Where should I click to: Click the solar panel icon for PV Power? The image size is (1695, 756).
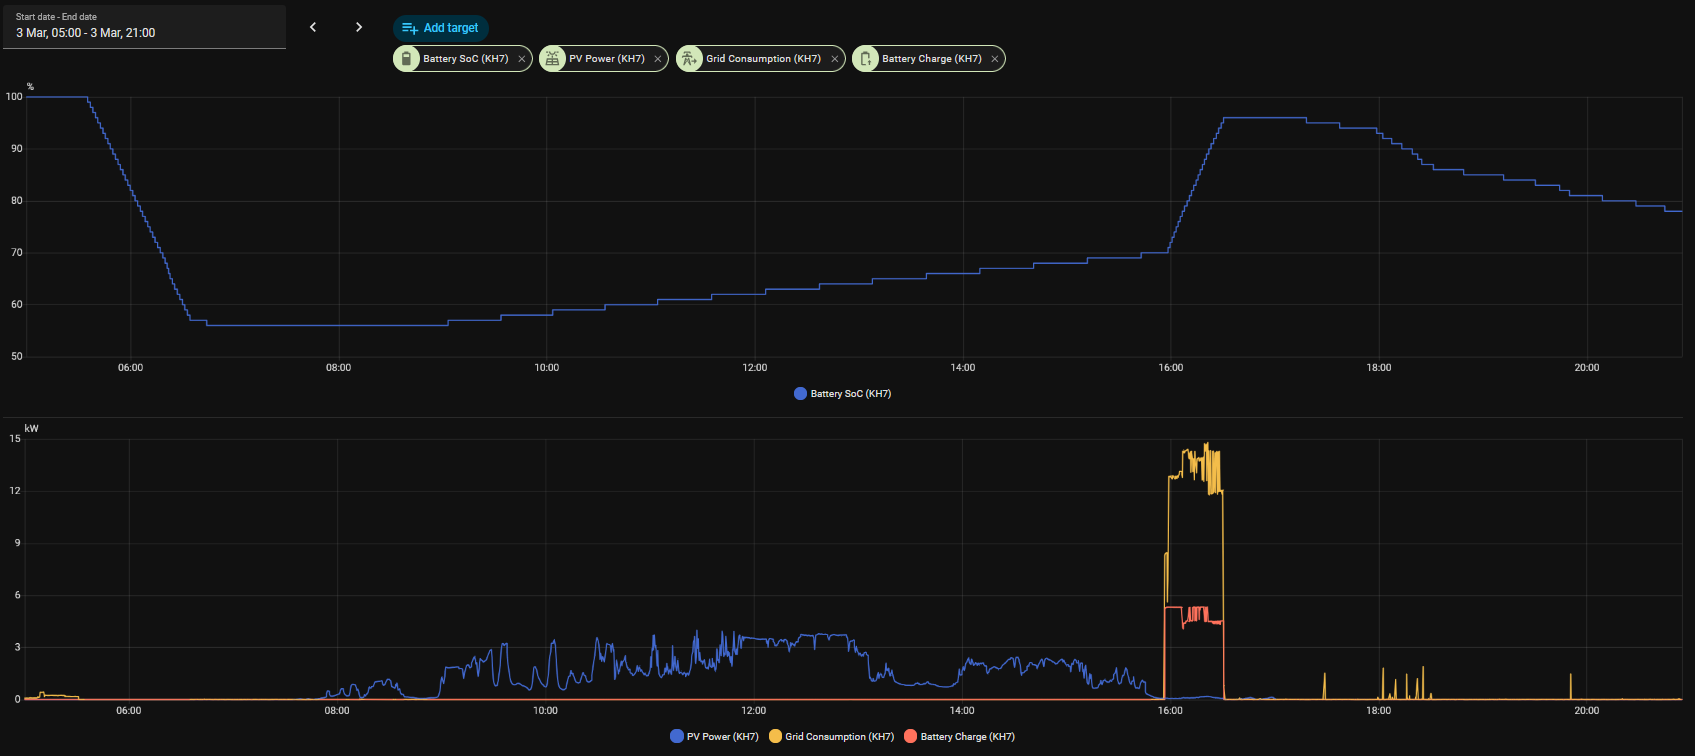point(552,59)
